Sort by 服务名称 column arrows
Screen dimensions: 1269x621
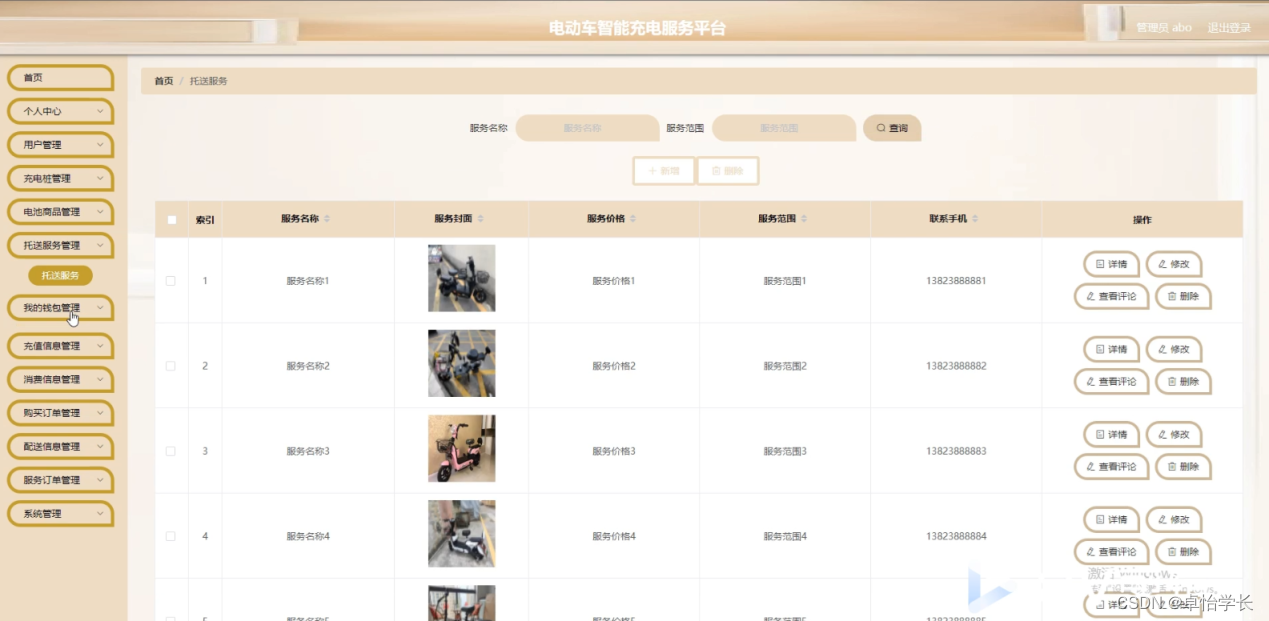pyautogui.click(x=327, y=219)
